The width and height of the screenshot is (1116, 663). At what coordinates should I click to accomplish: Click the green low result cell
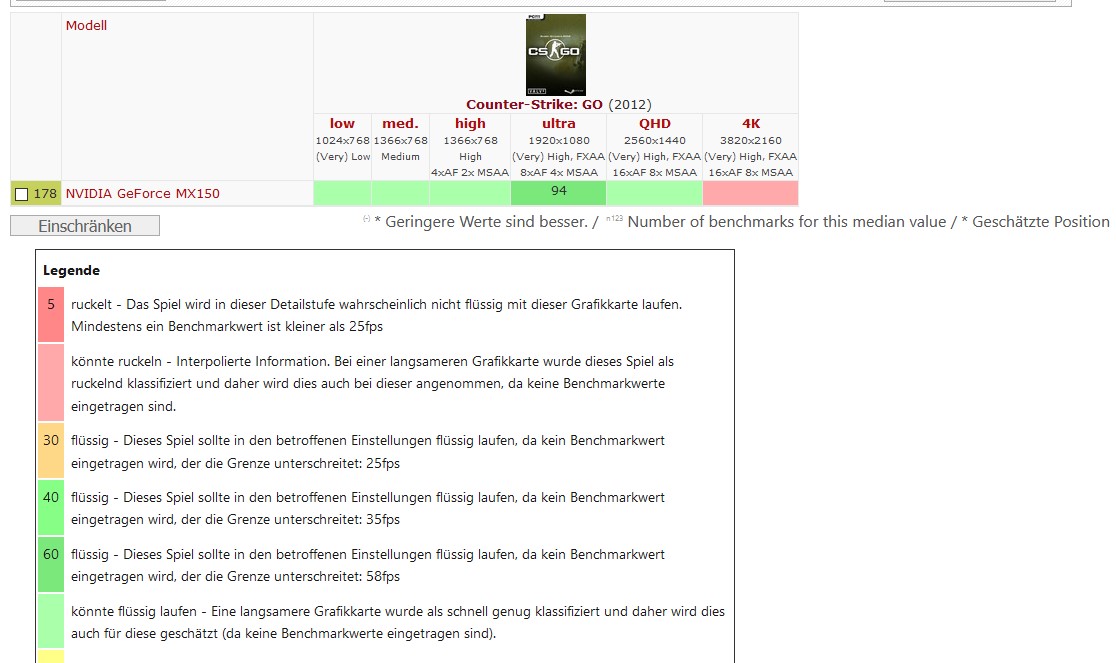342,193
